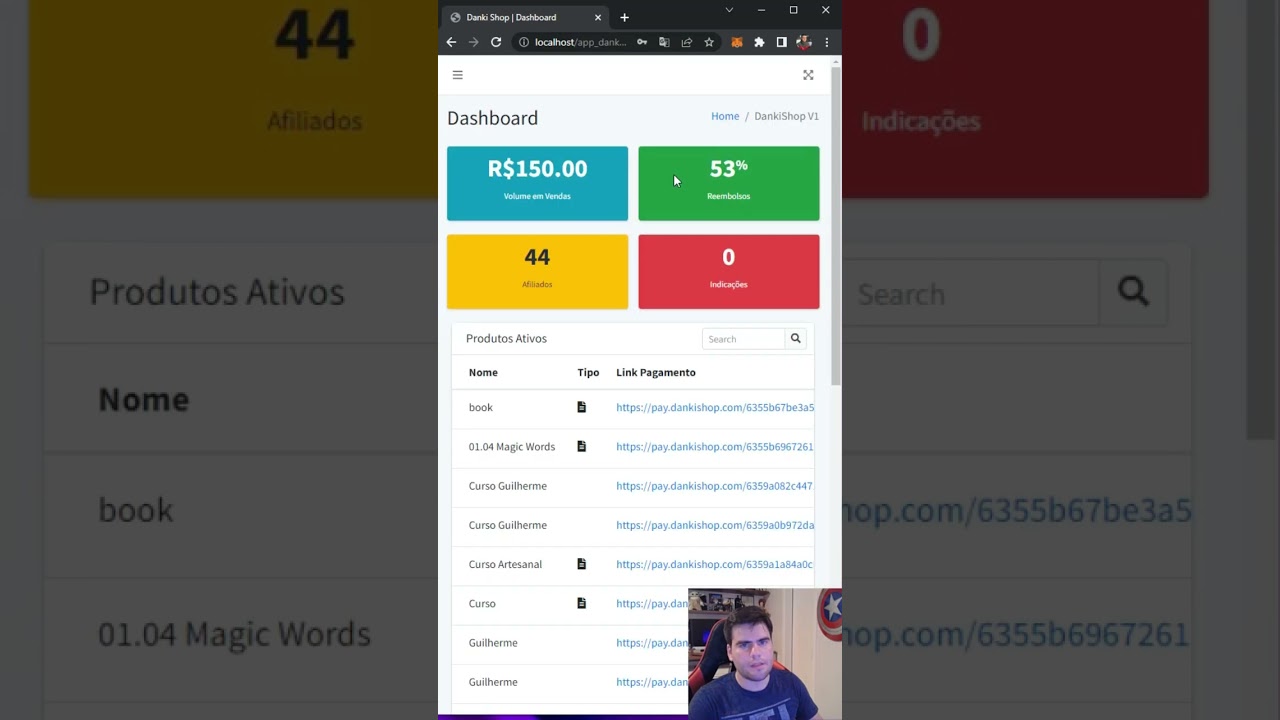The height and width of the screenshot is (720, 1280).
Task: Click the Tipo column header
Action: click(x=588, y=372)
